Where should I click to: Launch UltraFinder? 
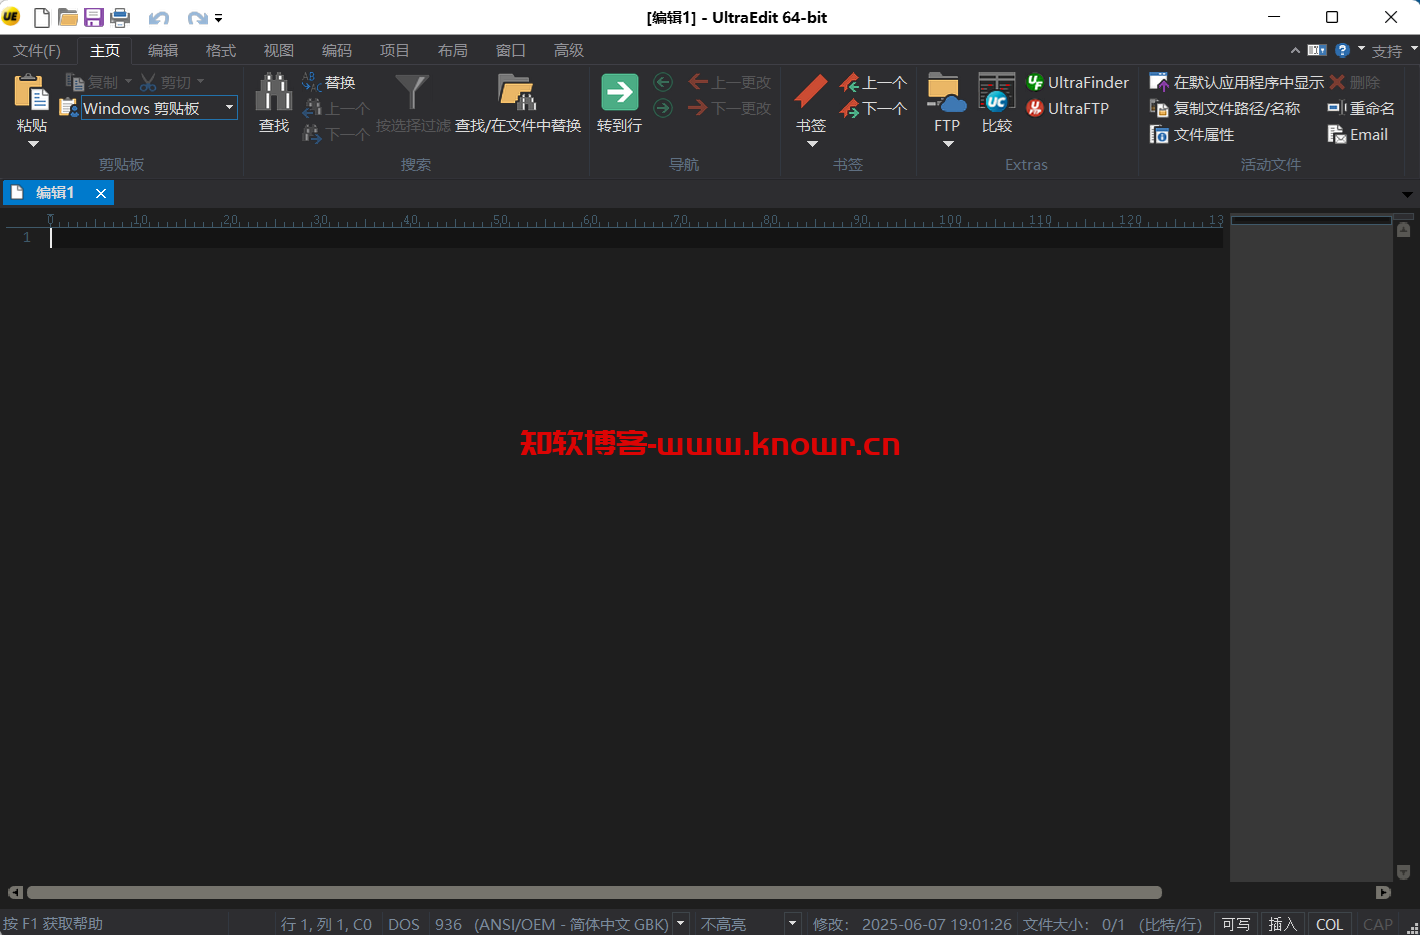tap(1078, 82)
